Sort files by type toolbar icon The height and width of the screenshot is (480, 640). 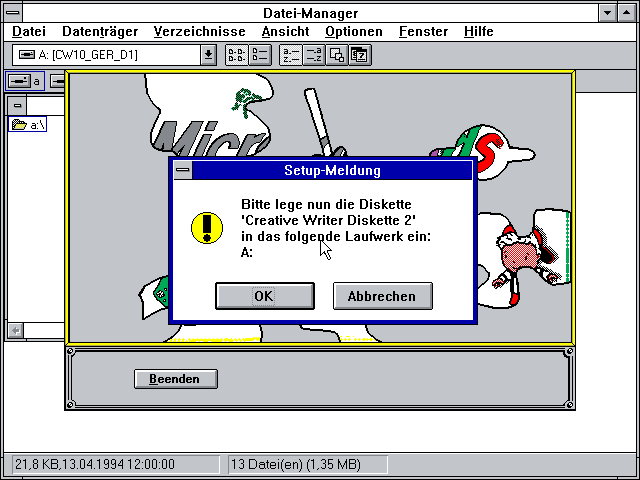point(313,55)
